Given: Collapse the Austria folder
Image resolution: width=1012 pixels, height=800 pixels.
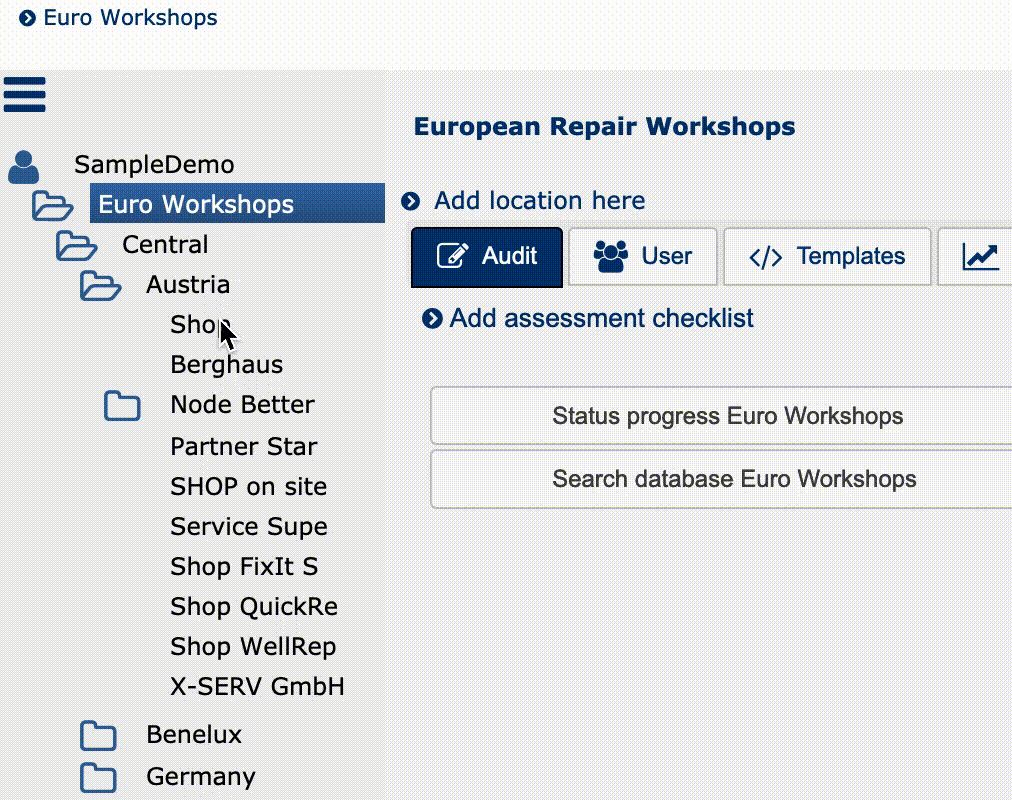Looking at the screenshot, I should [100, 286].
